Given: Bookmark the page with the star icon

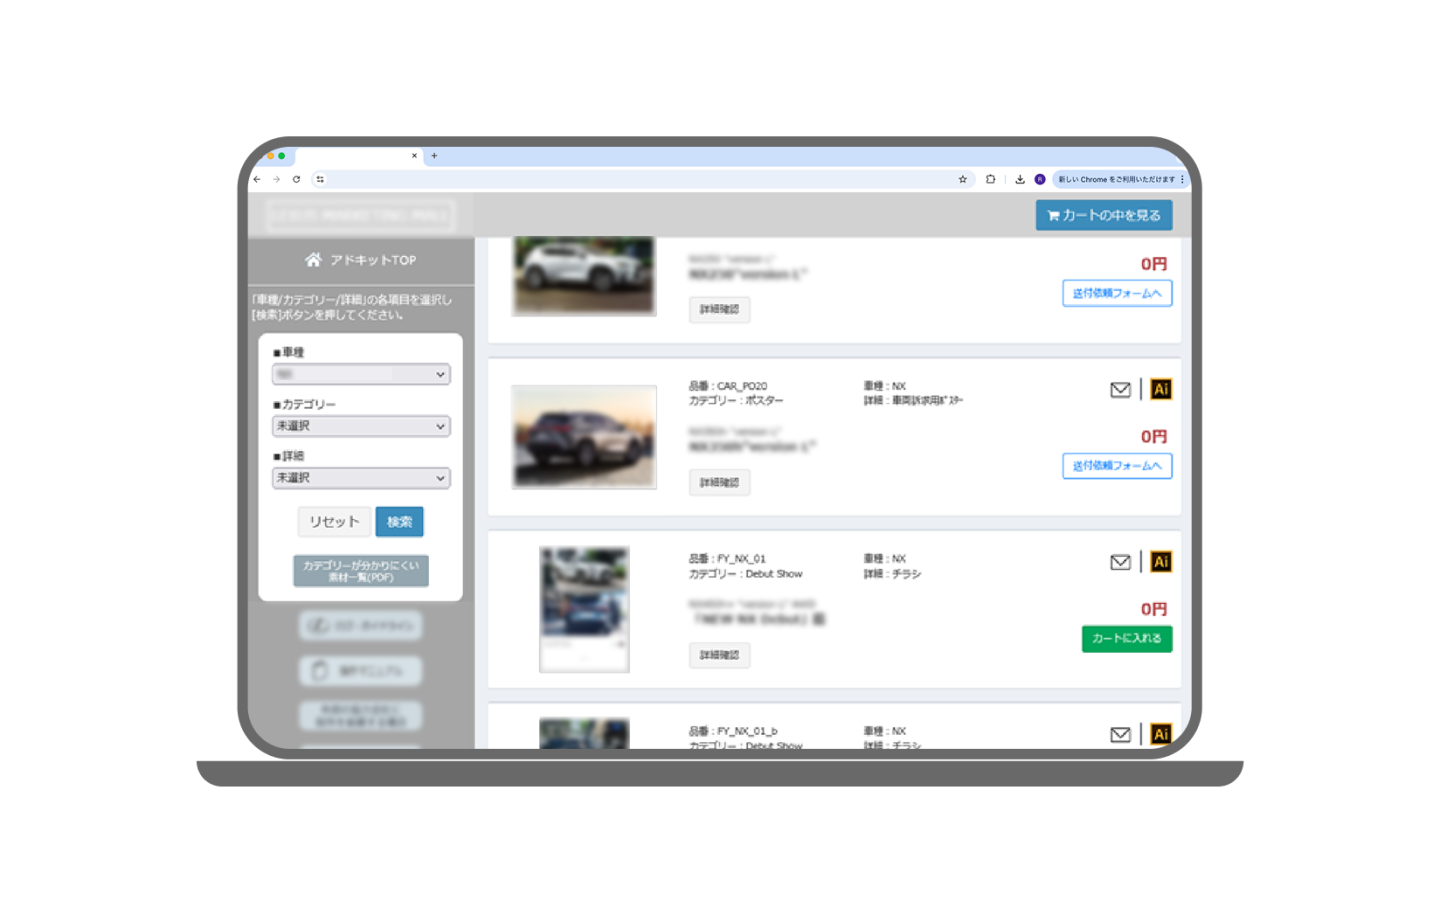Looking at the screenshot, I should coord(963,180).
